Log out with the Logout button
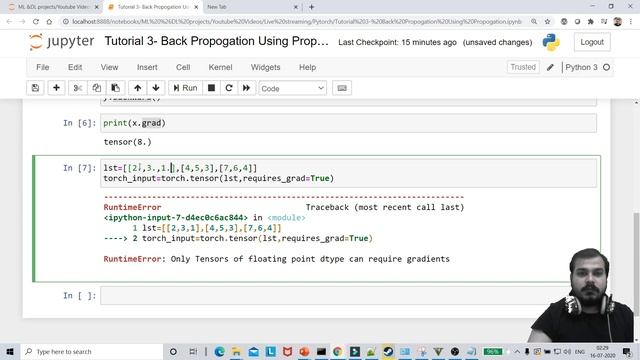The width and height of the screenshot is (640, 360). click(592, 42)
